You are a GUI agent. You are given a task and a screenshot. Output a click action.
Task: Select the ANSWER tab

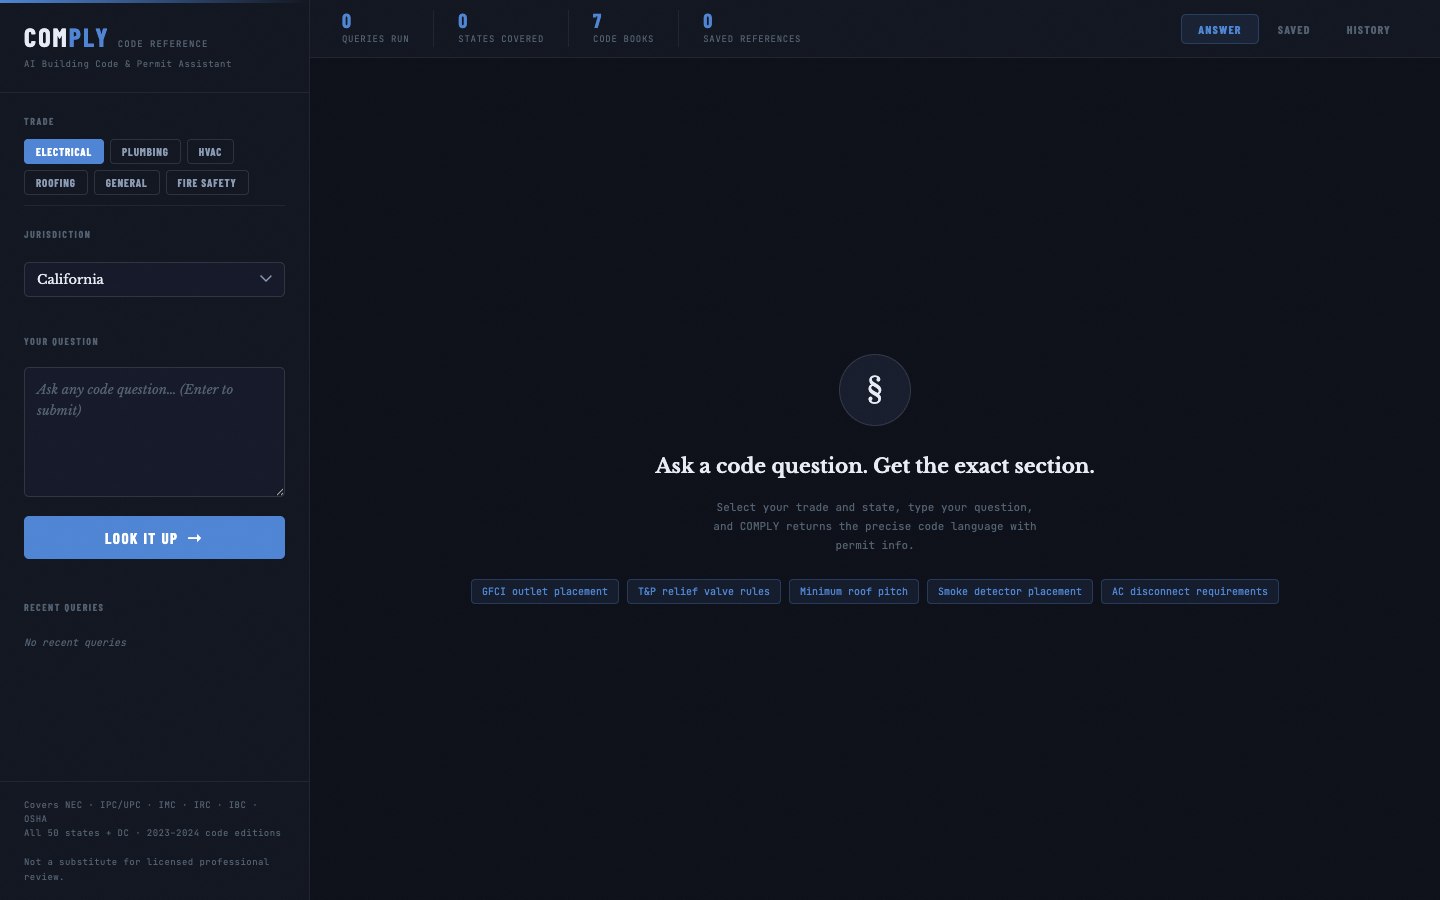[1219, 30]
